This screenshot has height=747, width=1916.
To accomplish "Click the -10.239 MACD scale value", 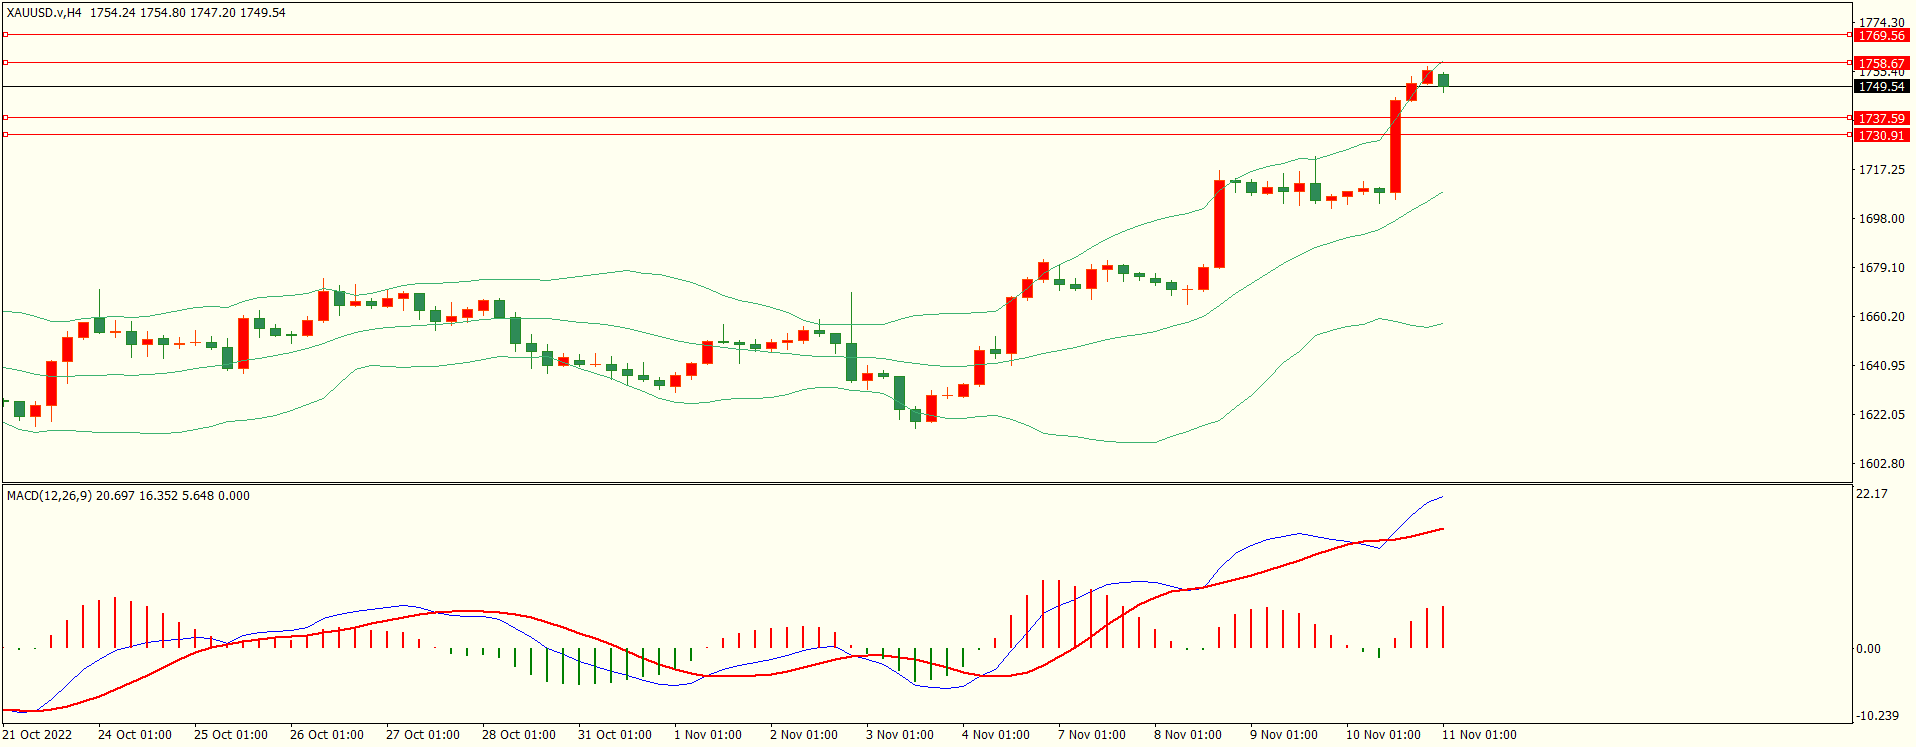I will 1876,716.
